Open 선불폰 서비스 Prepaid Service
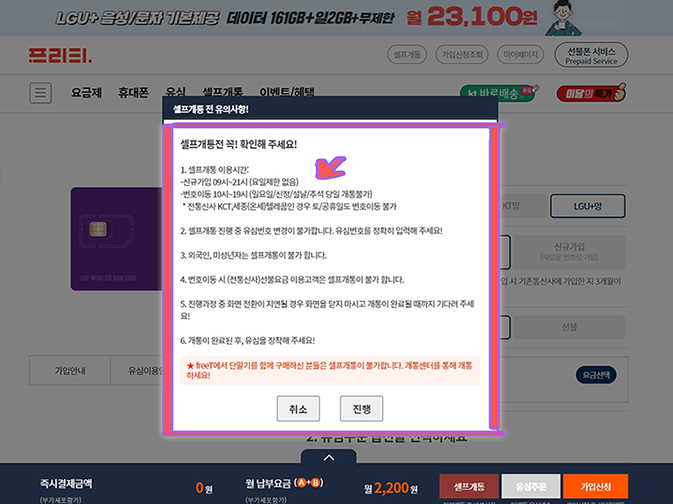Viewport: 673px width, 504px height. (x=591, y=55)
